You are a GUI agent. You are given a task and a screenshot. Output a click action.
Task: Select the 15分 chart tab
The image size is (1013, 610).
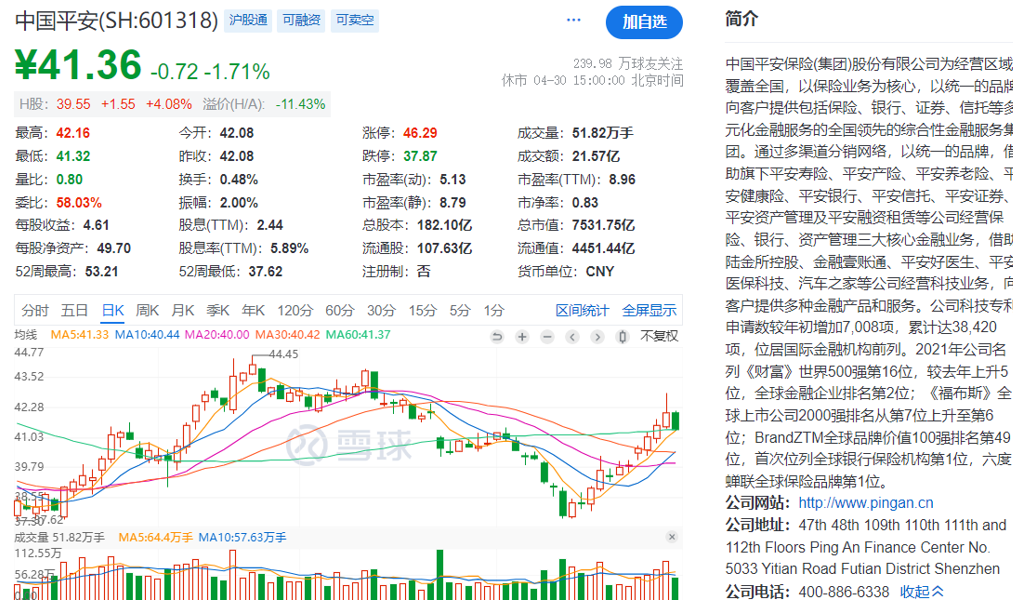423,311
